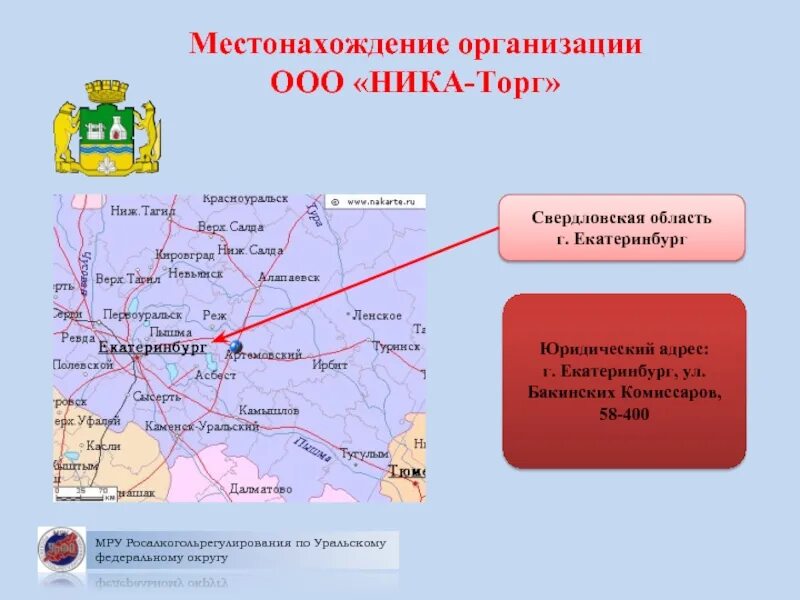Click 'Верх.Салда' map label
The height and width of the screenshot is (600, 800).
click(231, 227)
